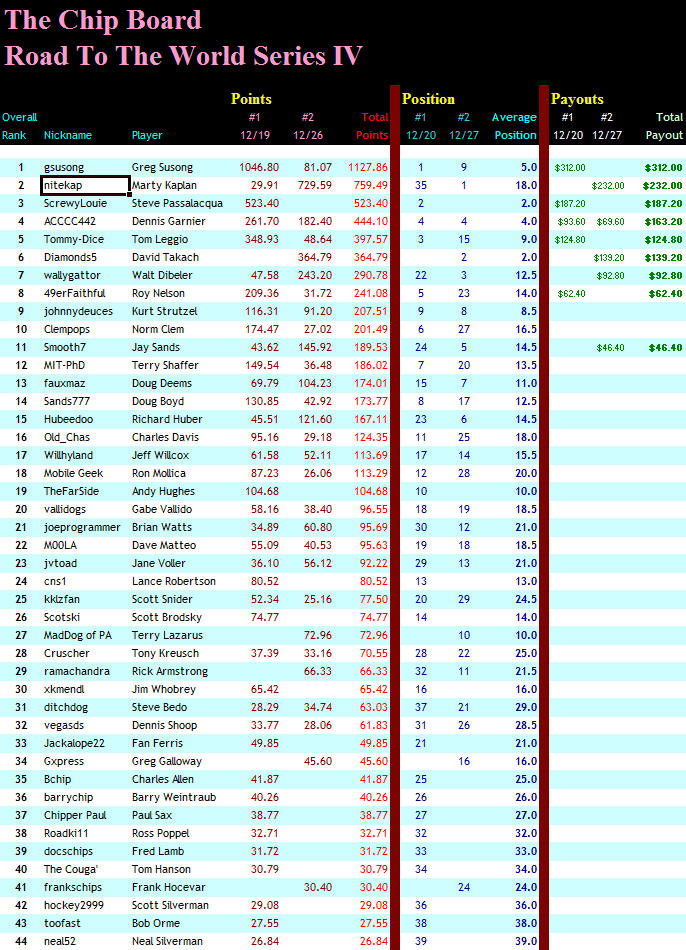Select the Overall Rank header
Viewport: 686px width, 950px height.
(x=19, y=126)
